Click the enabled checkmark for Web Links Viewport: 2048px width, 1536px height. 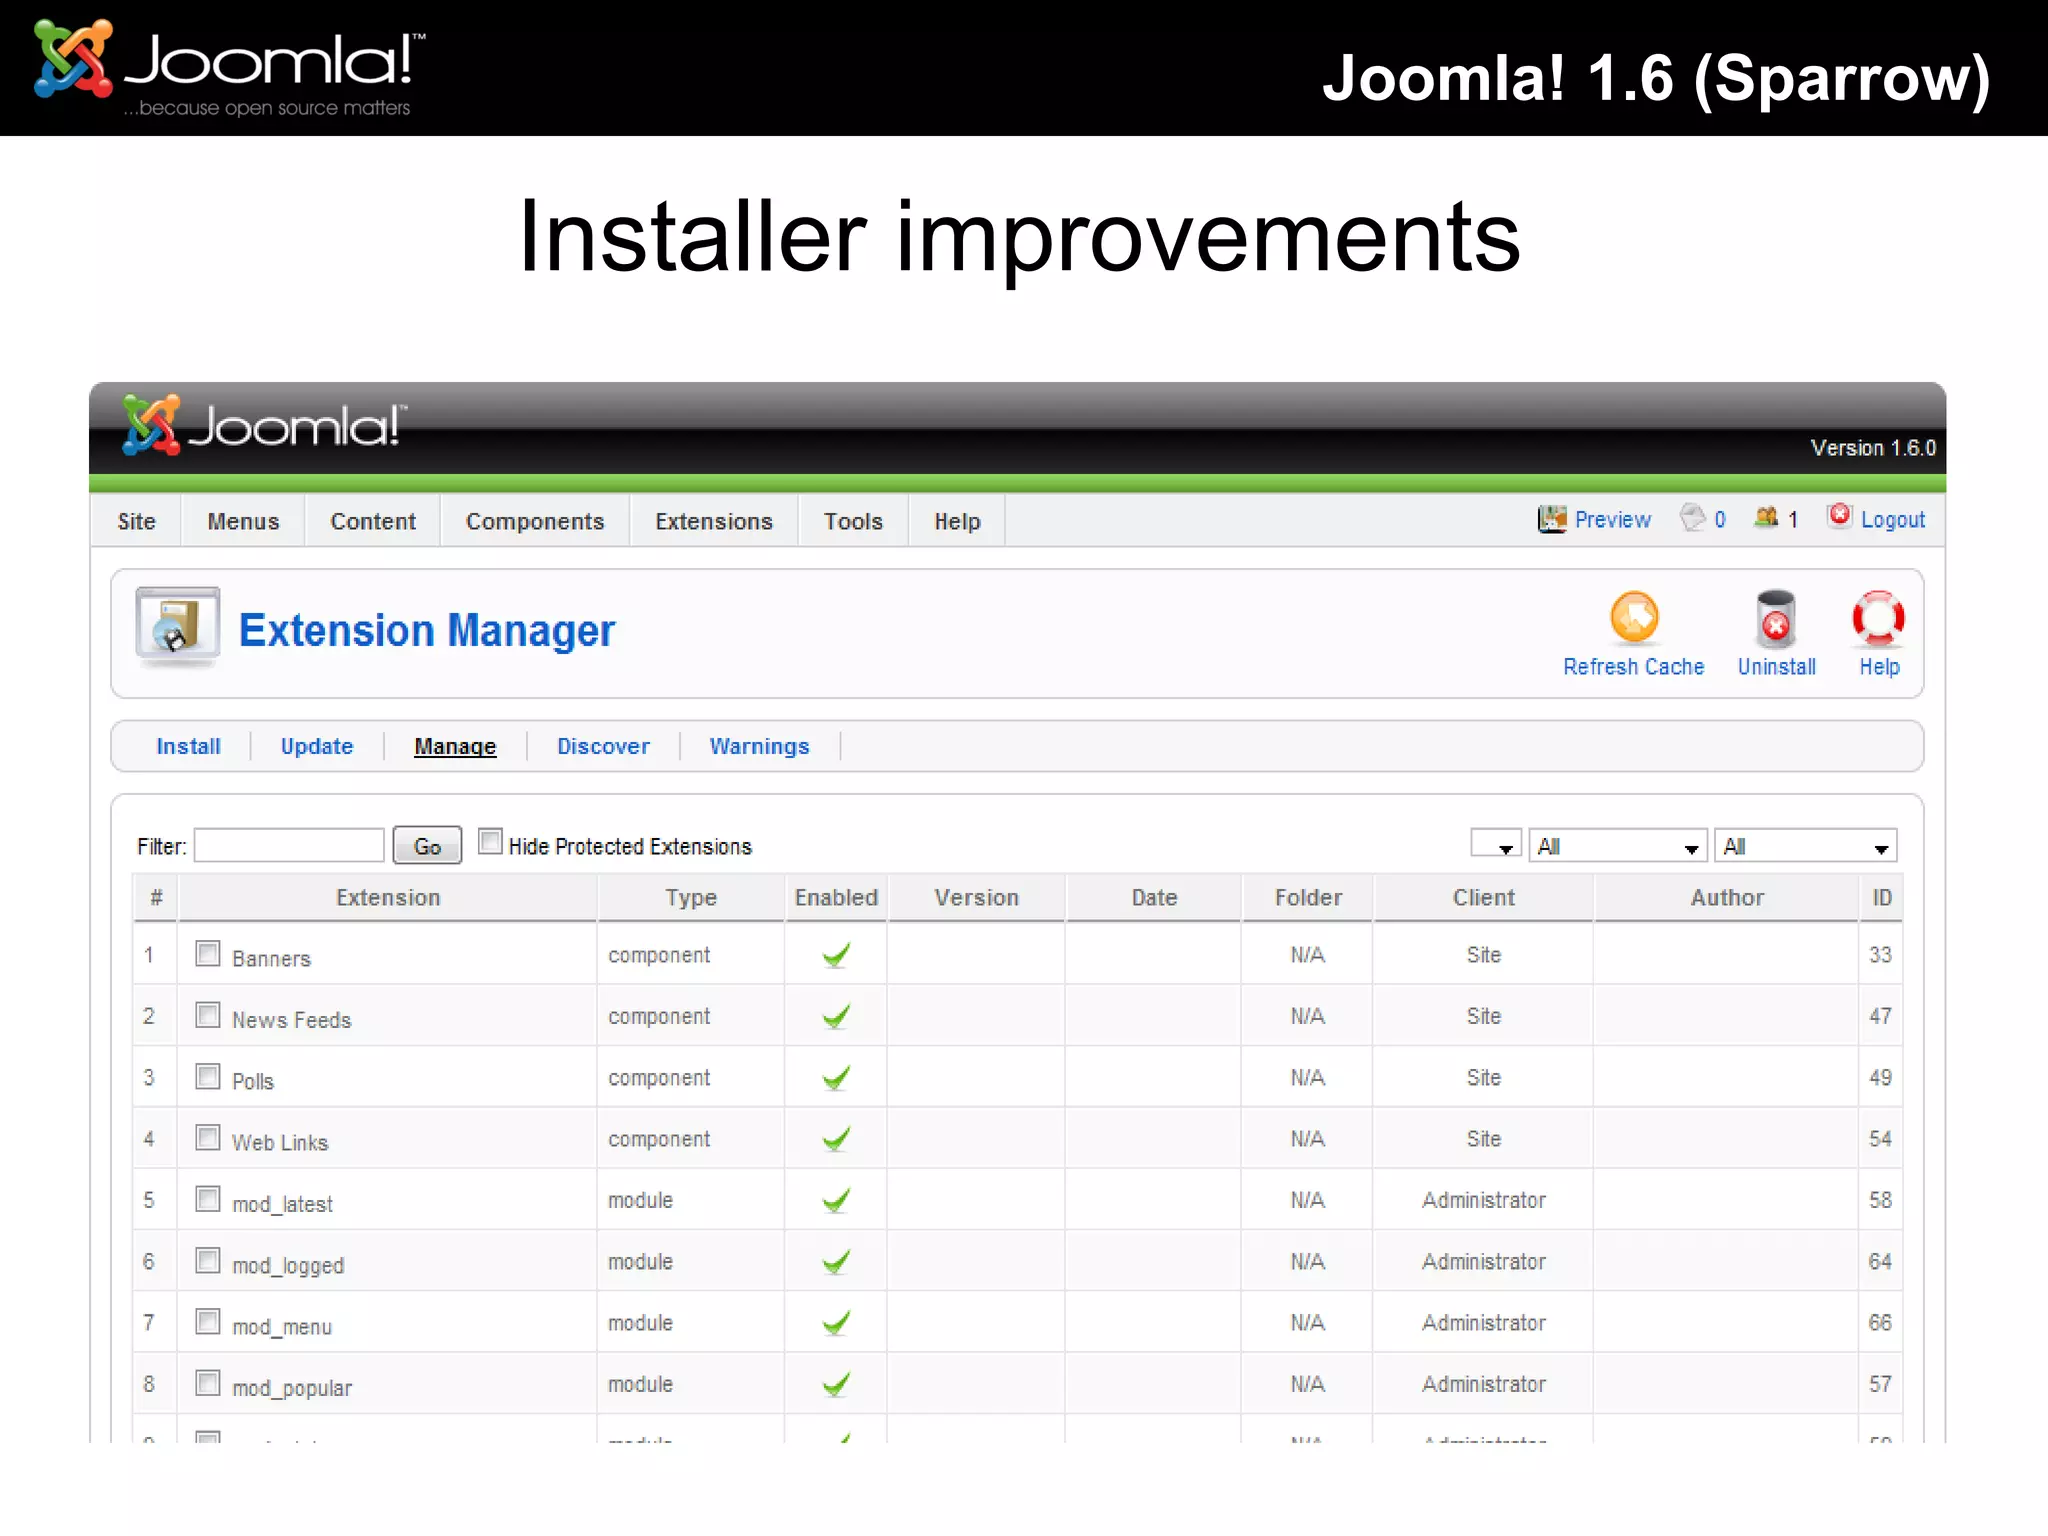click(836, 1139)
